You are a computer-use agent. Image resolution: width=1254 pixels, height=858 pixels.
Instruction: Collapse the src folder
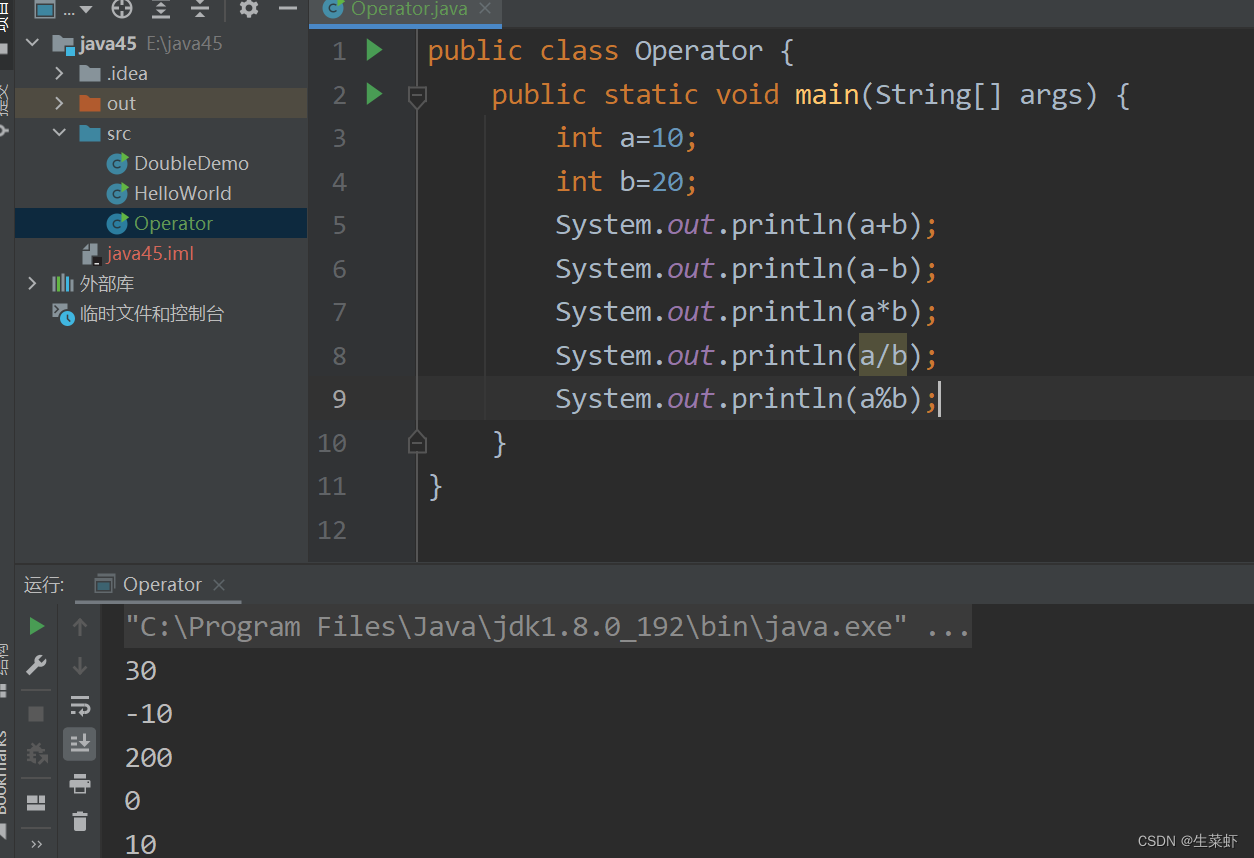coord(59,133)
